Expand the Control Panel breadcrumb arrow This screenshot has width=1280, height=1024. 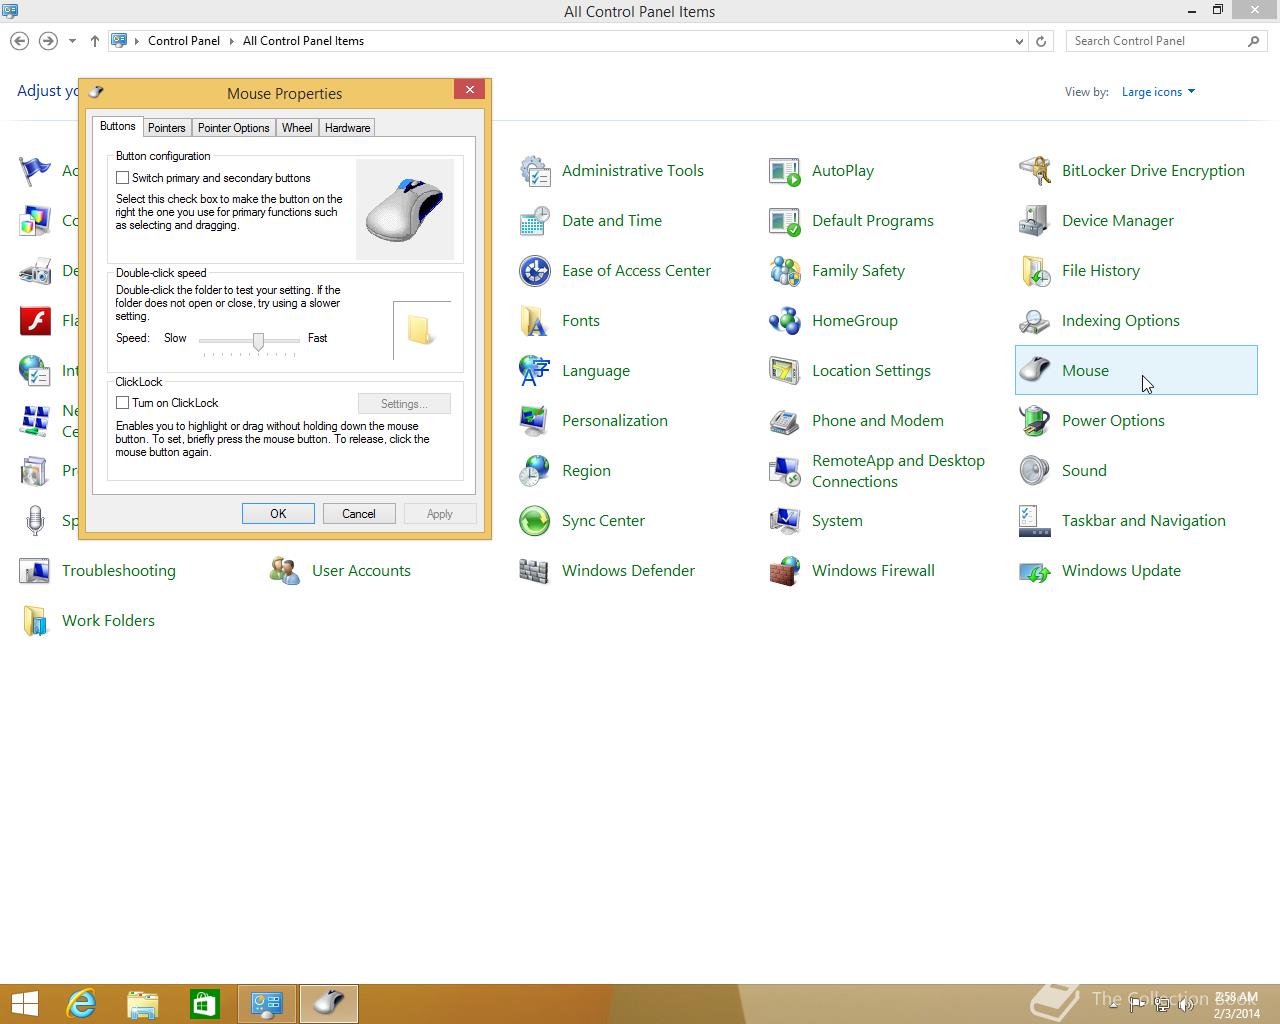click(x=231, y=41)
